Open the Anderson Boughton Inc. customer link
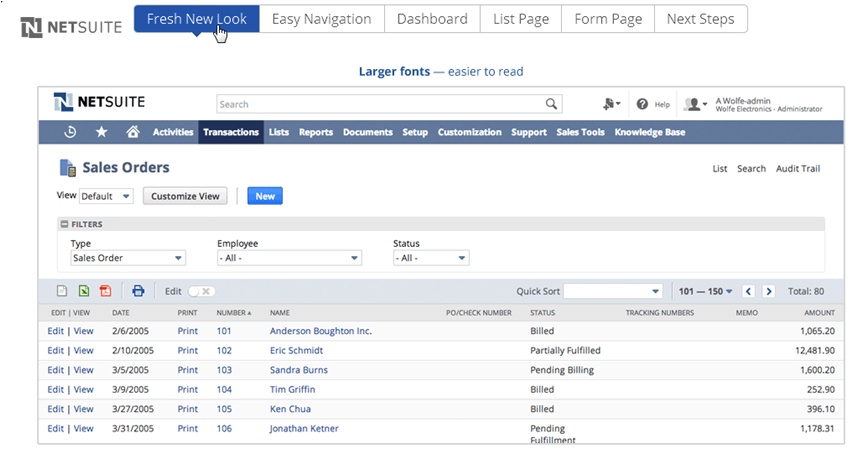 click(320, 330)
